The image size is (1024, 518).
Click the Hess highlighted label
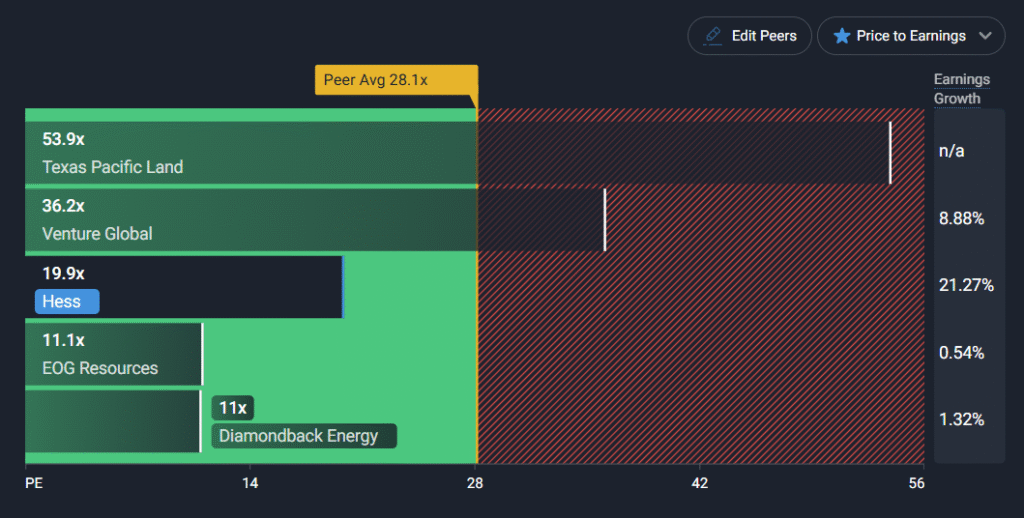(x=67, y=302)
